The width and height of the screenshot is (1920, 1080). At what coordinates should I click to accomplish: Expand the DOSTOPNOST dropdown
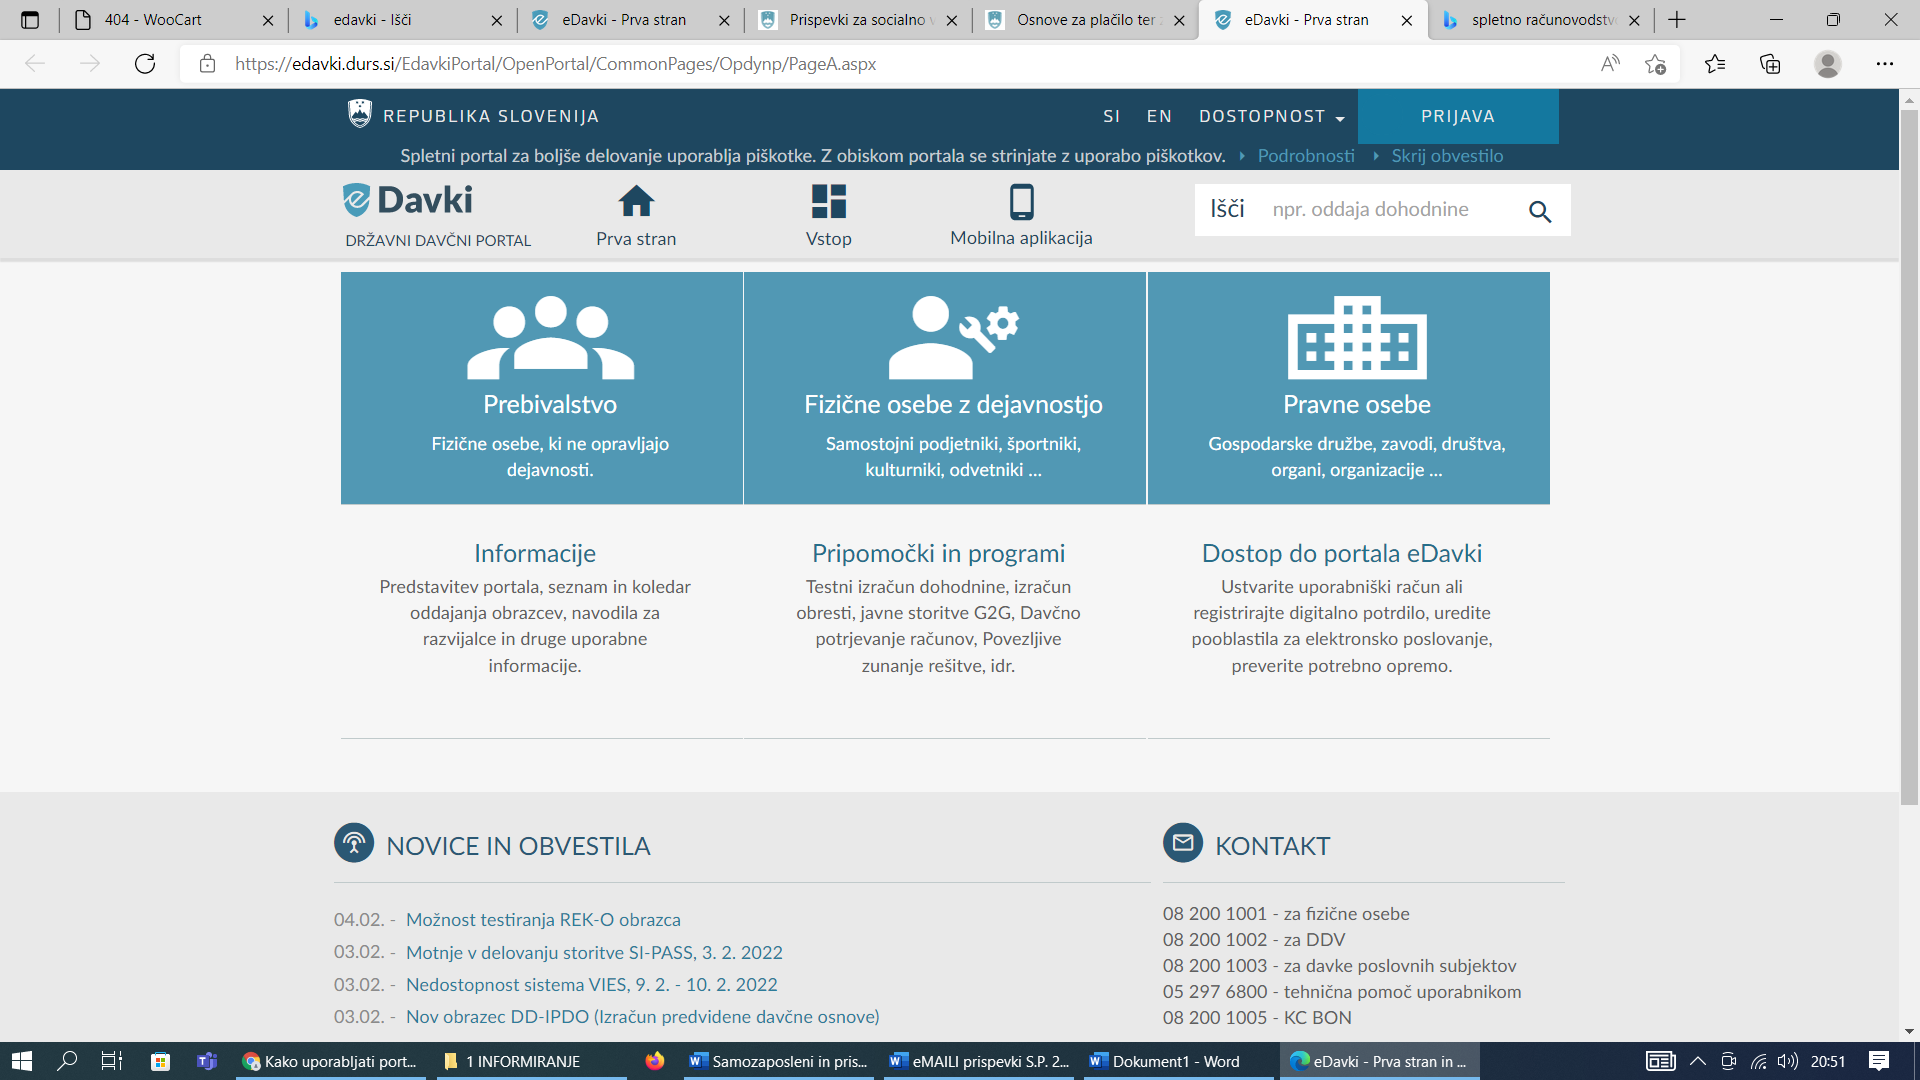(x=1272, y=116)
